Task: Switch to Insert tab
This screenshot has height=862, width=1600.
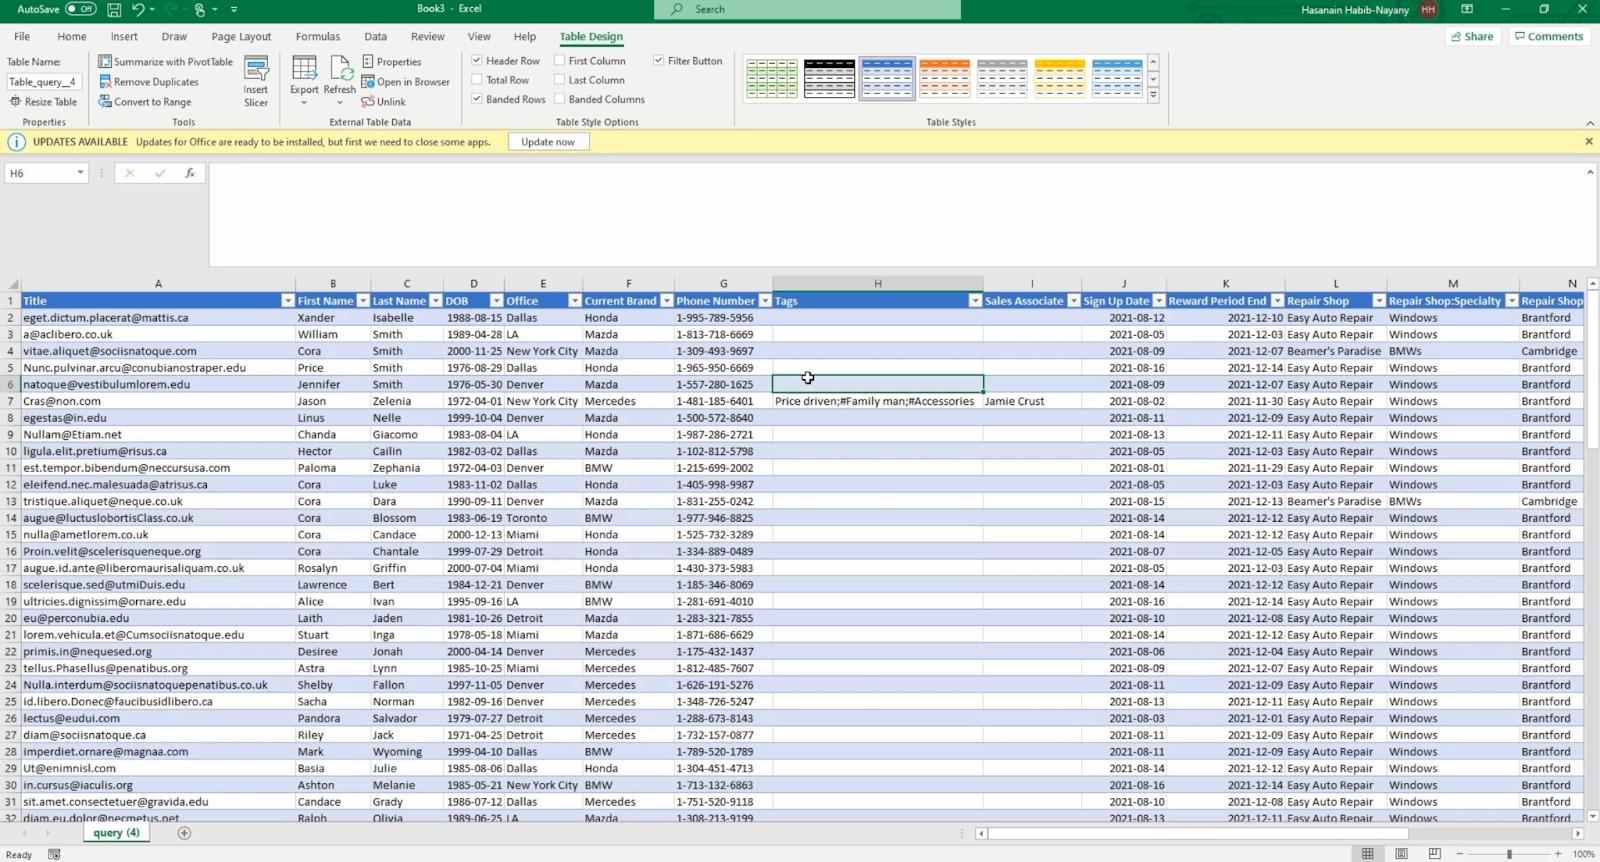Action: 124,37
